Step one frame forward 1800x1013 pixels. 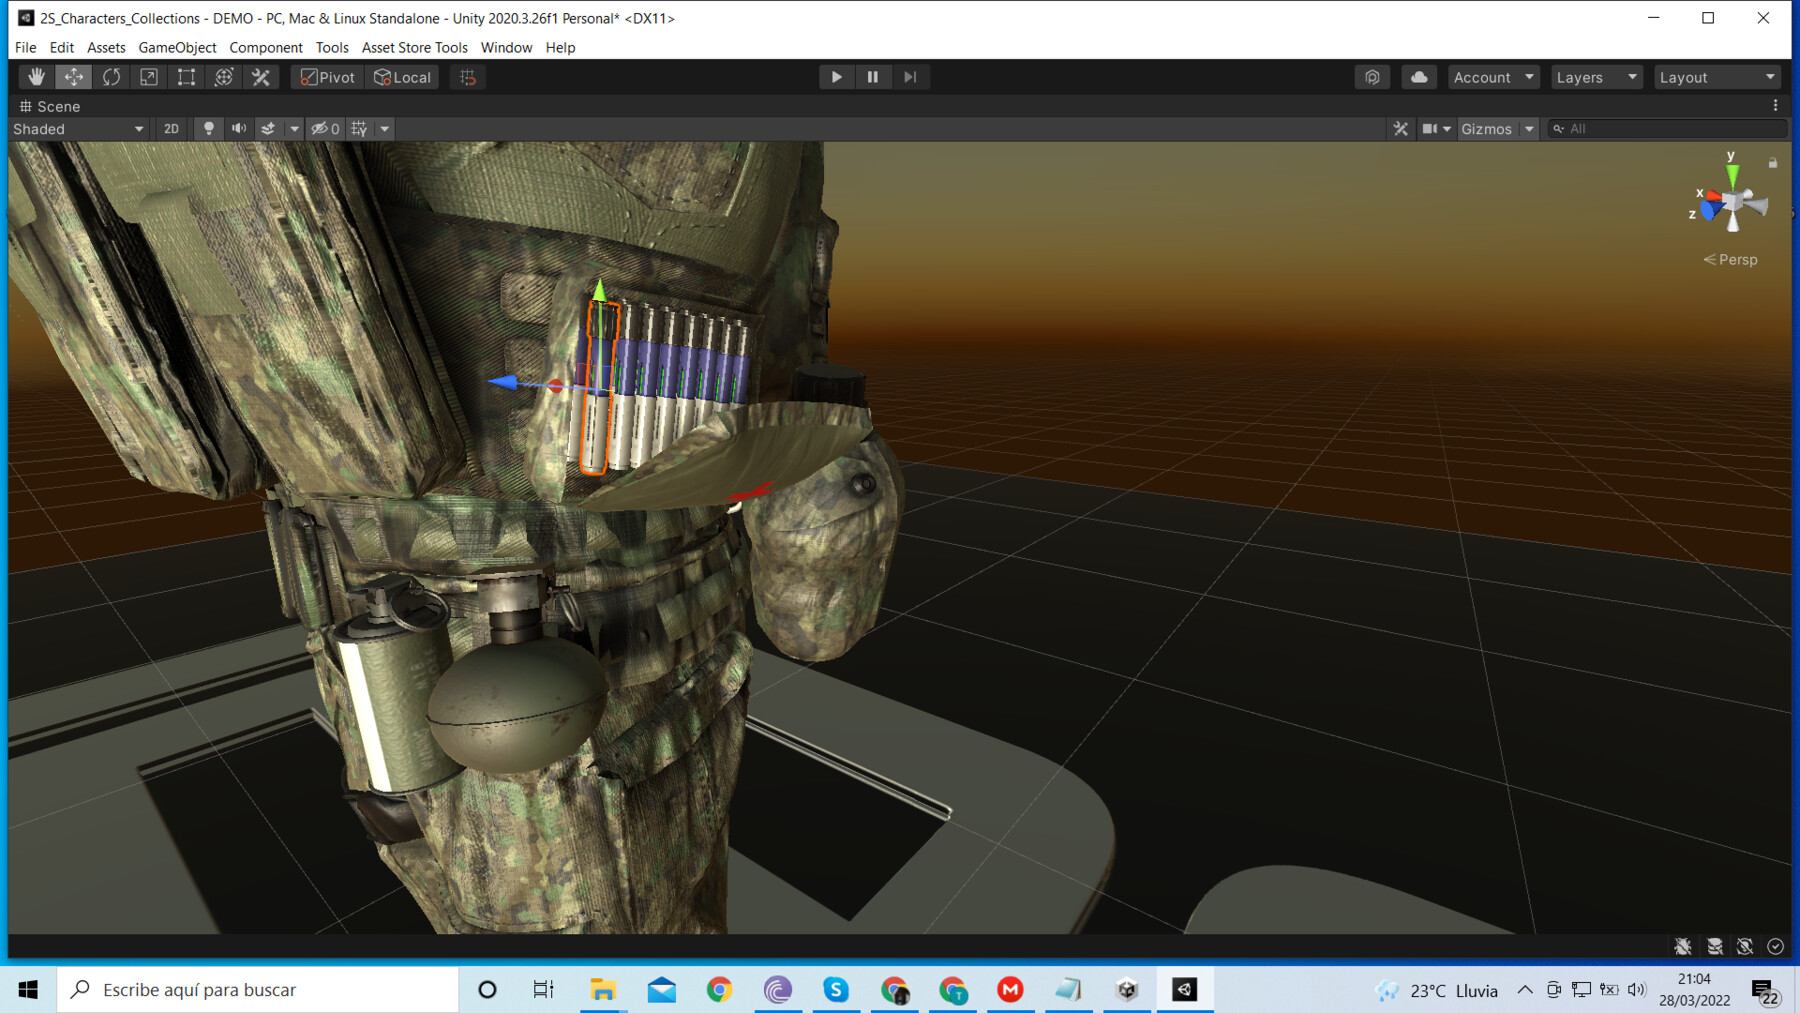[910, 77]
